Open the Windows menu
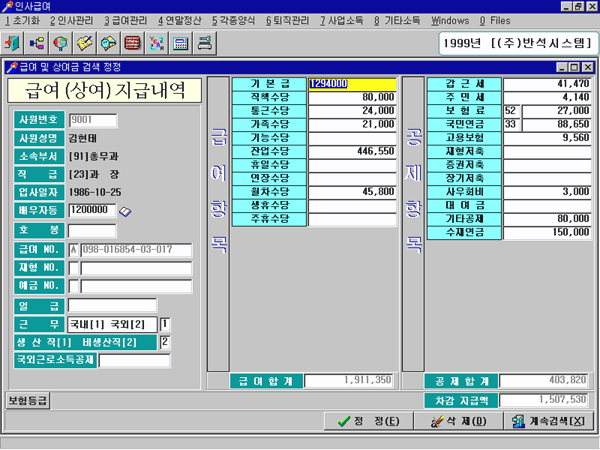Image resolution: width=600 pixels, height=450 pixels. click(x=450, y=20)
